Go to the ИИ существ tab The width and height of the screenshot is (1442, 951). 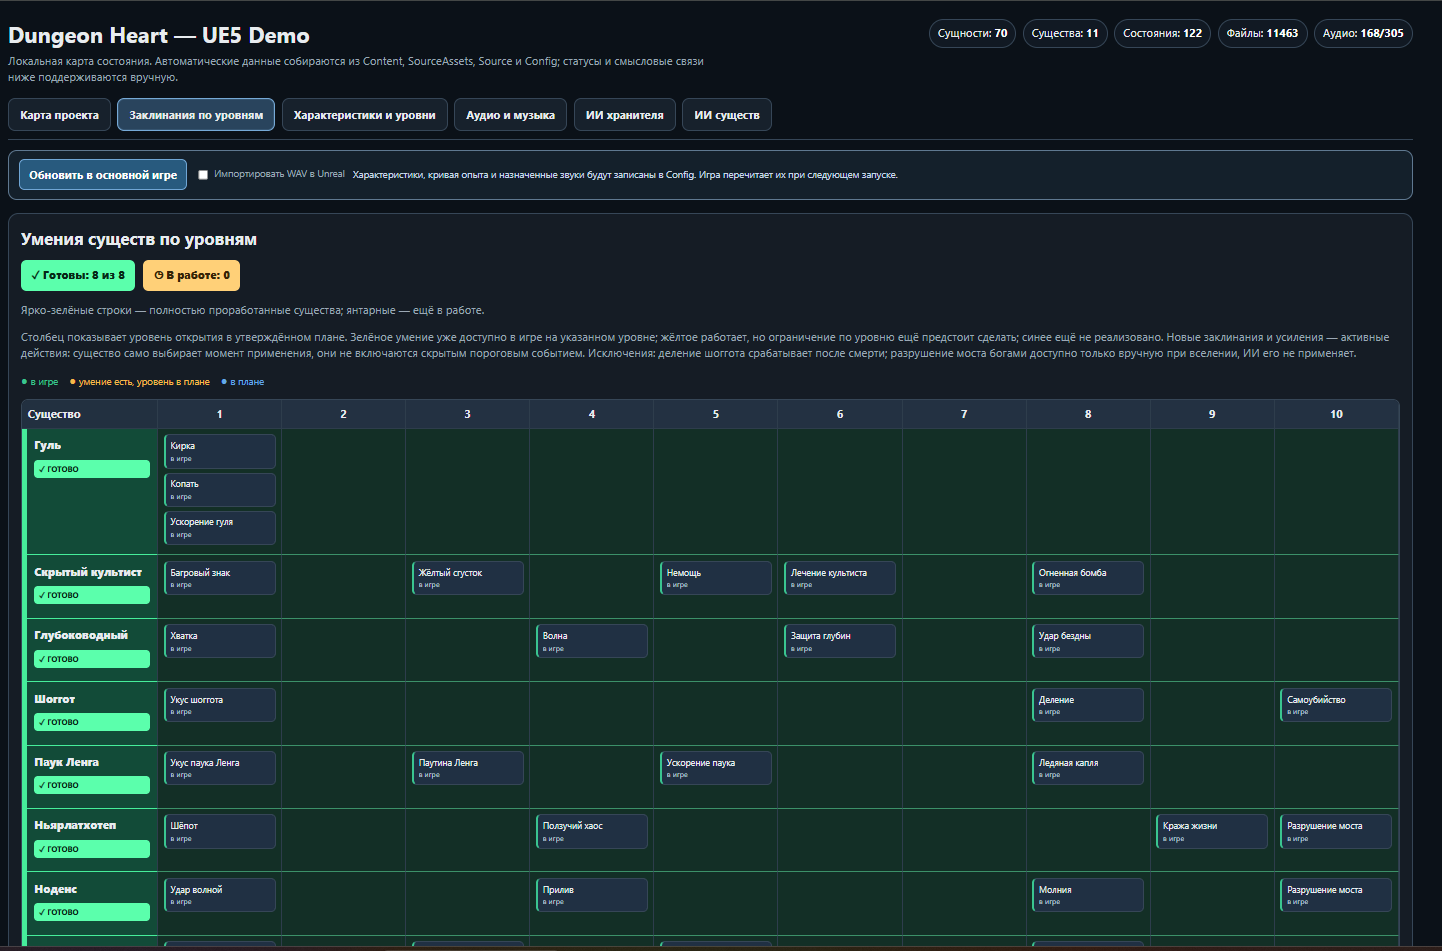(x=727, y=115)
